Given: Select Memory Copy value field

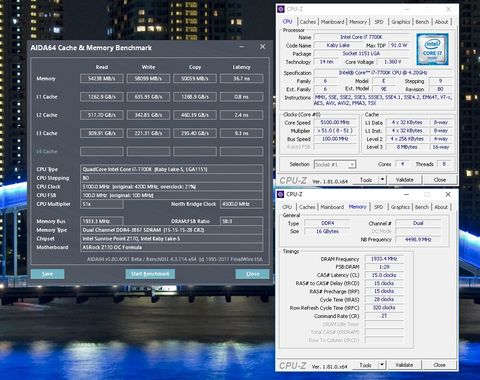Looking at the screenshot, I should pos(195,79).
